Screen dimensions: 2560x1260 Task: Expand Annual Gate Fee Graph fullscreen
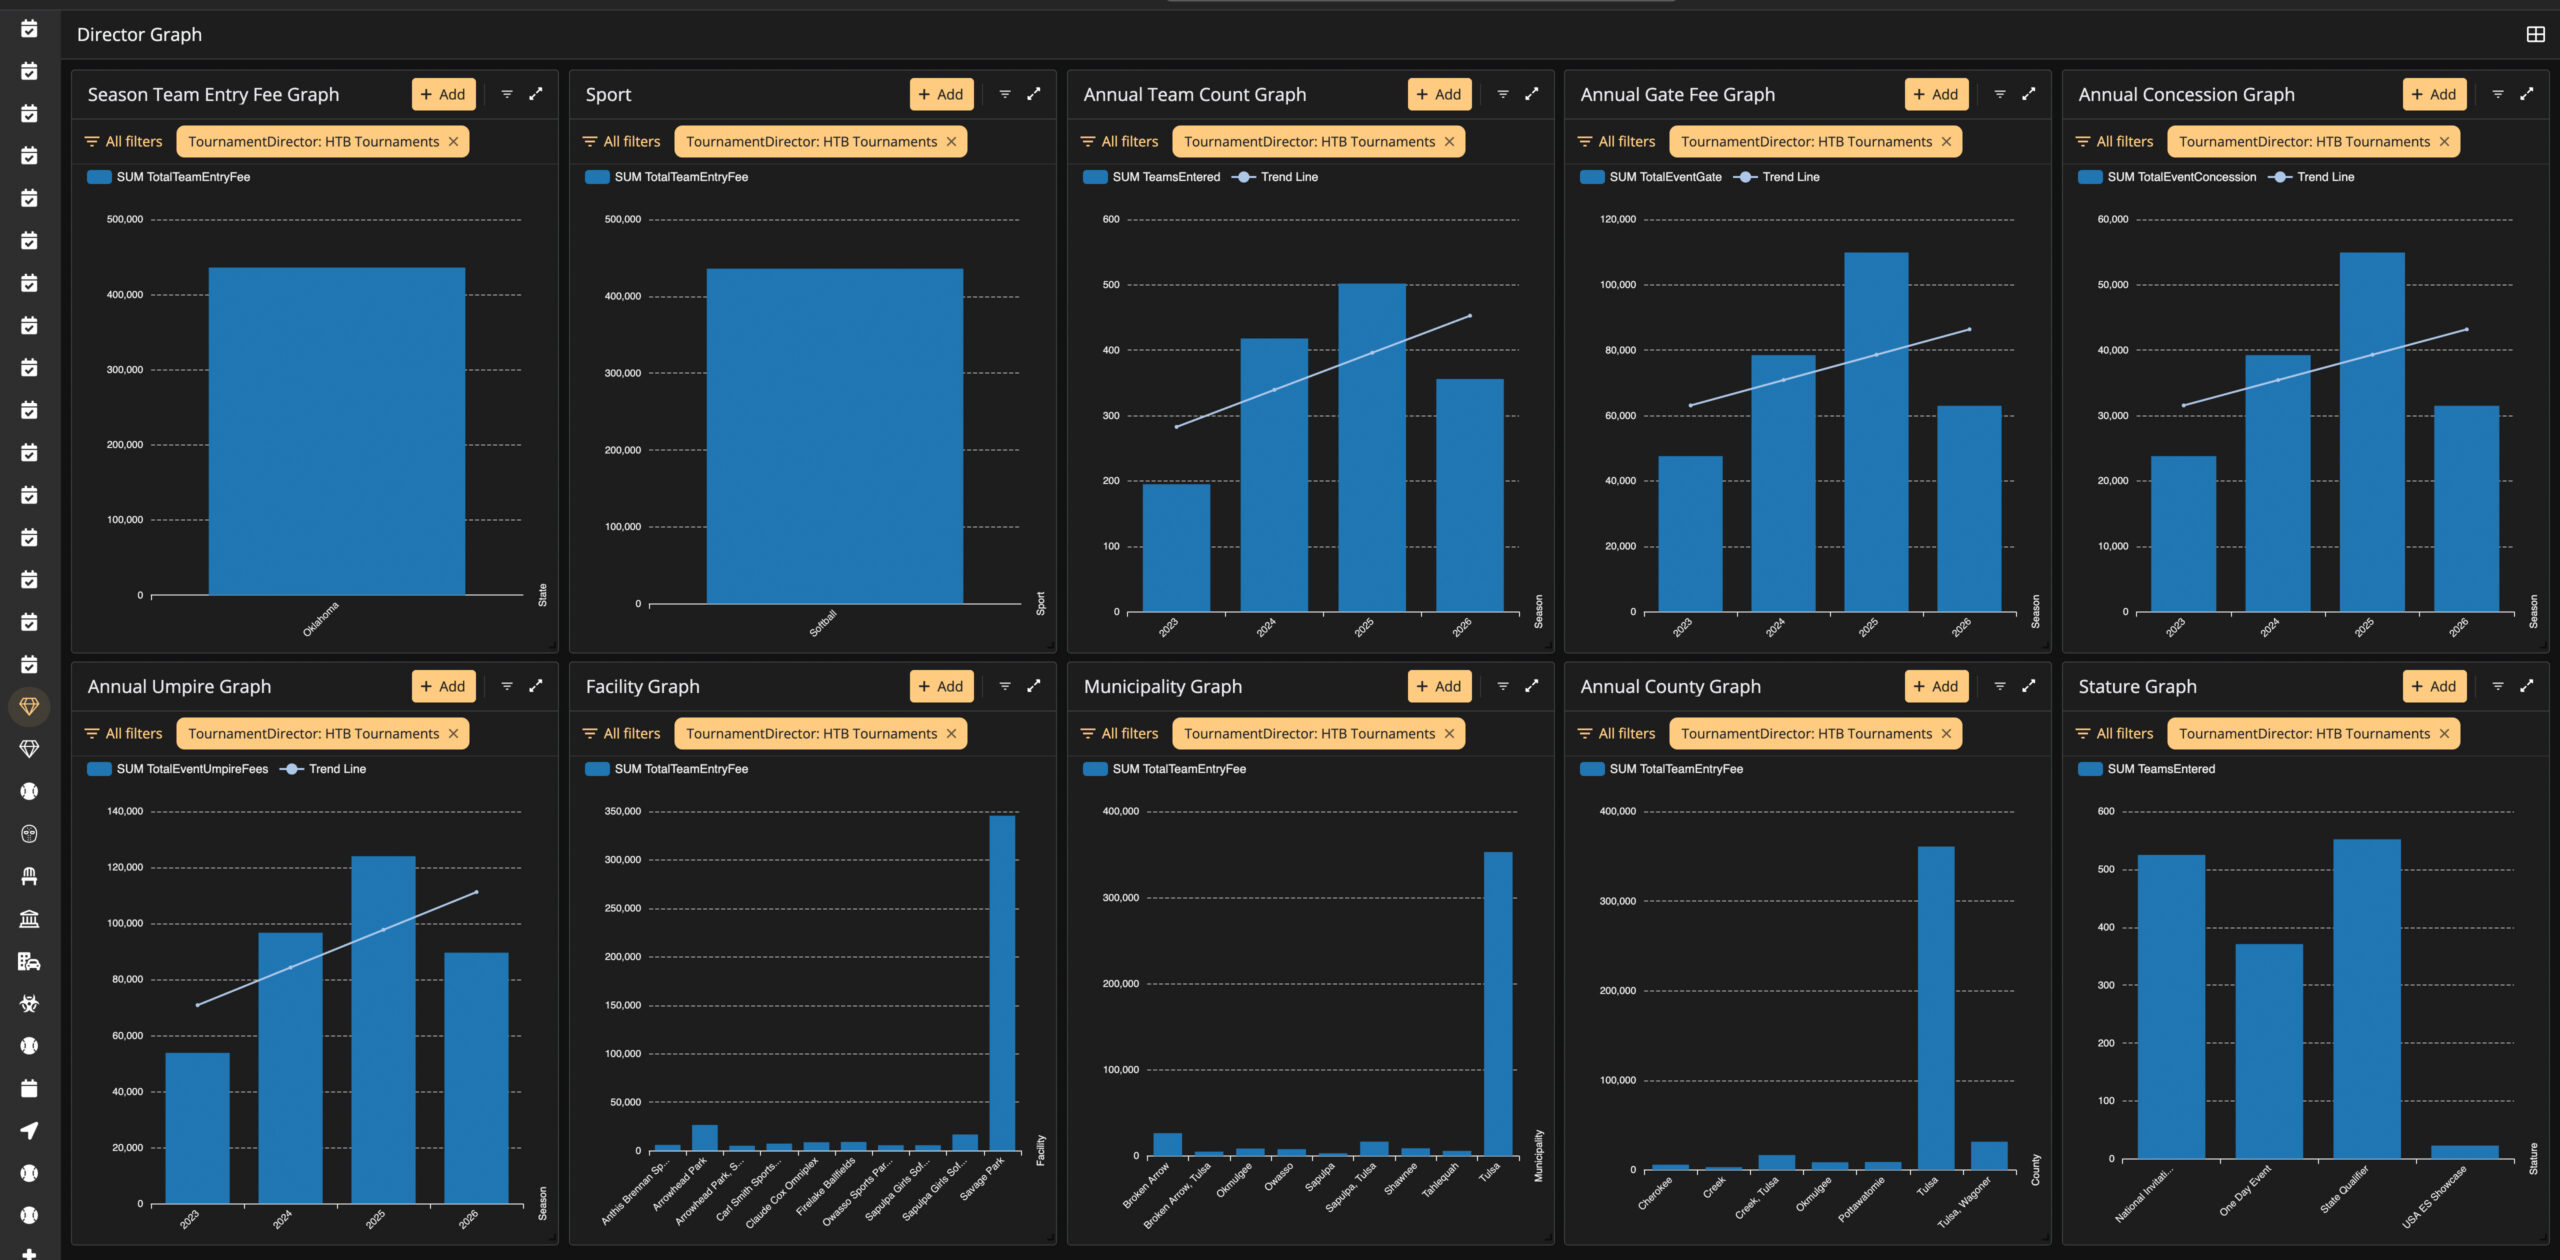click(2029, 94)
